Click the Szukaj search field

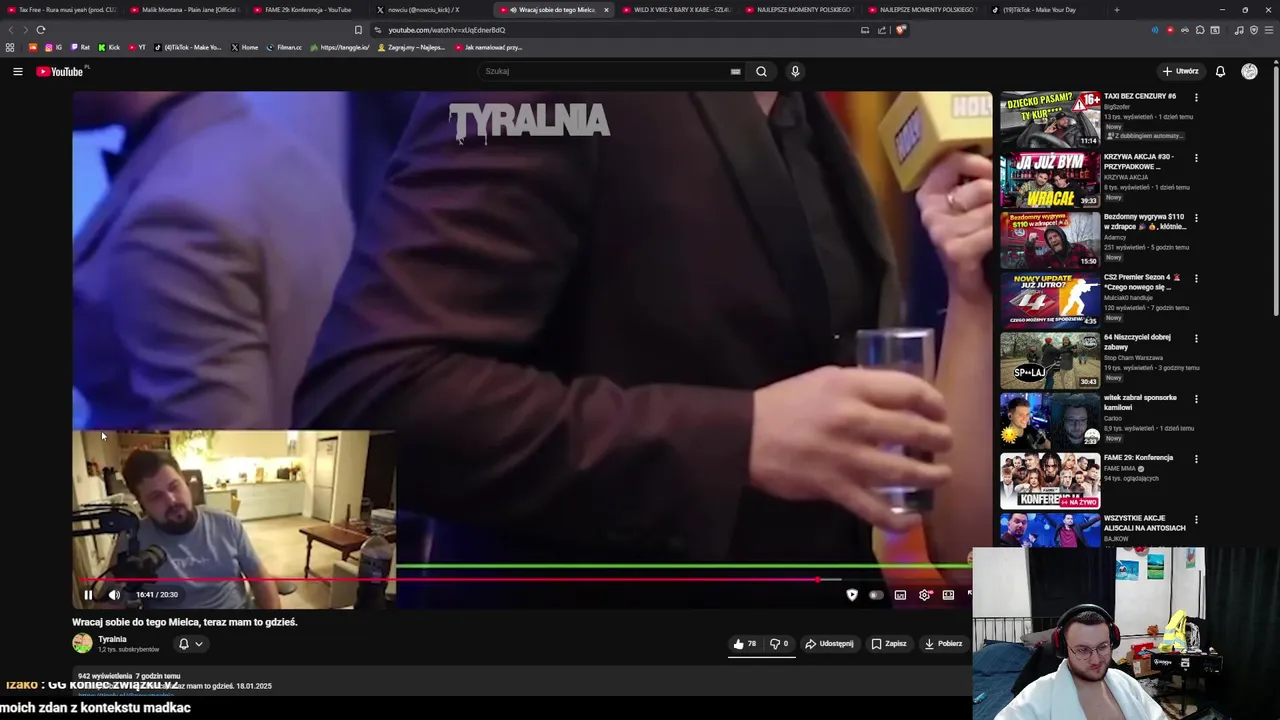pos(605,71)
